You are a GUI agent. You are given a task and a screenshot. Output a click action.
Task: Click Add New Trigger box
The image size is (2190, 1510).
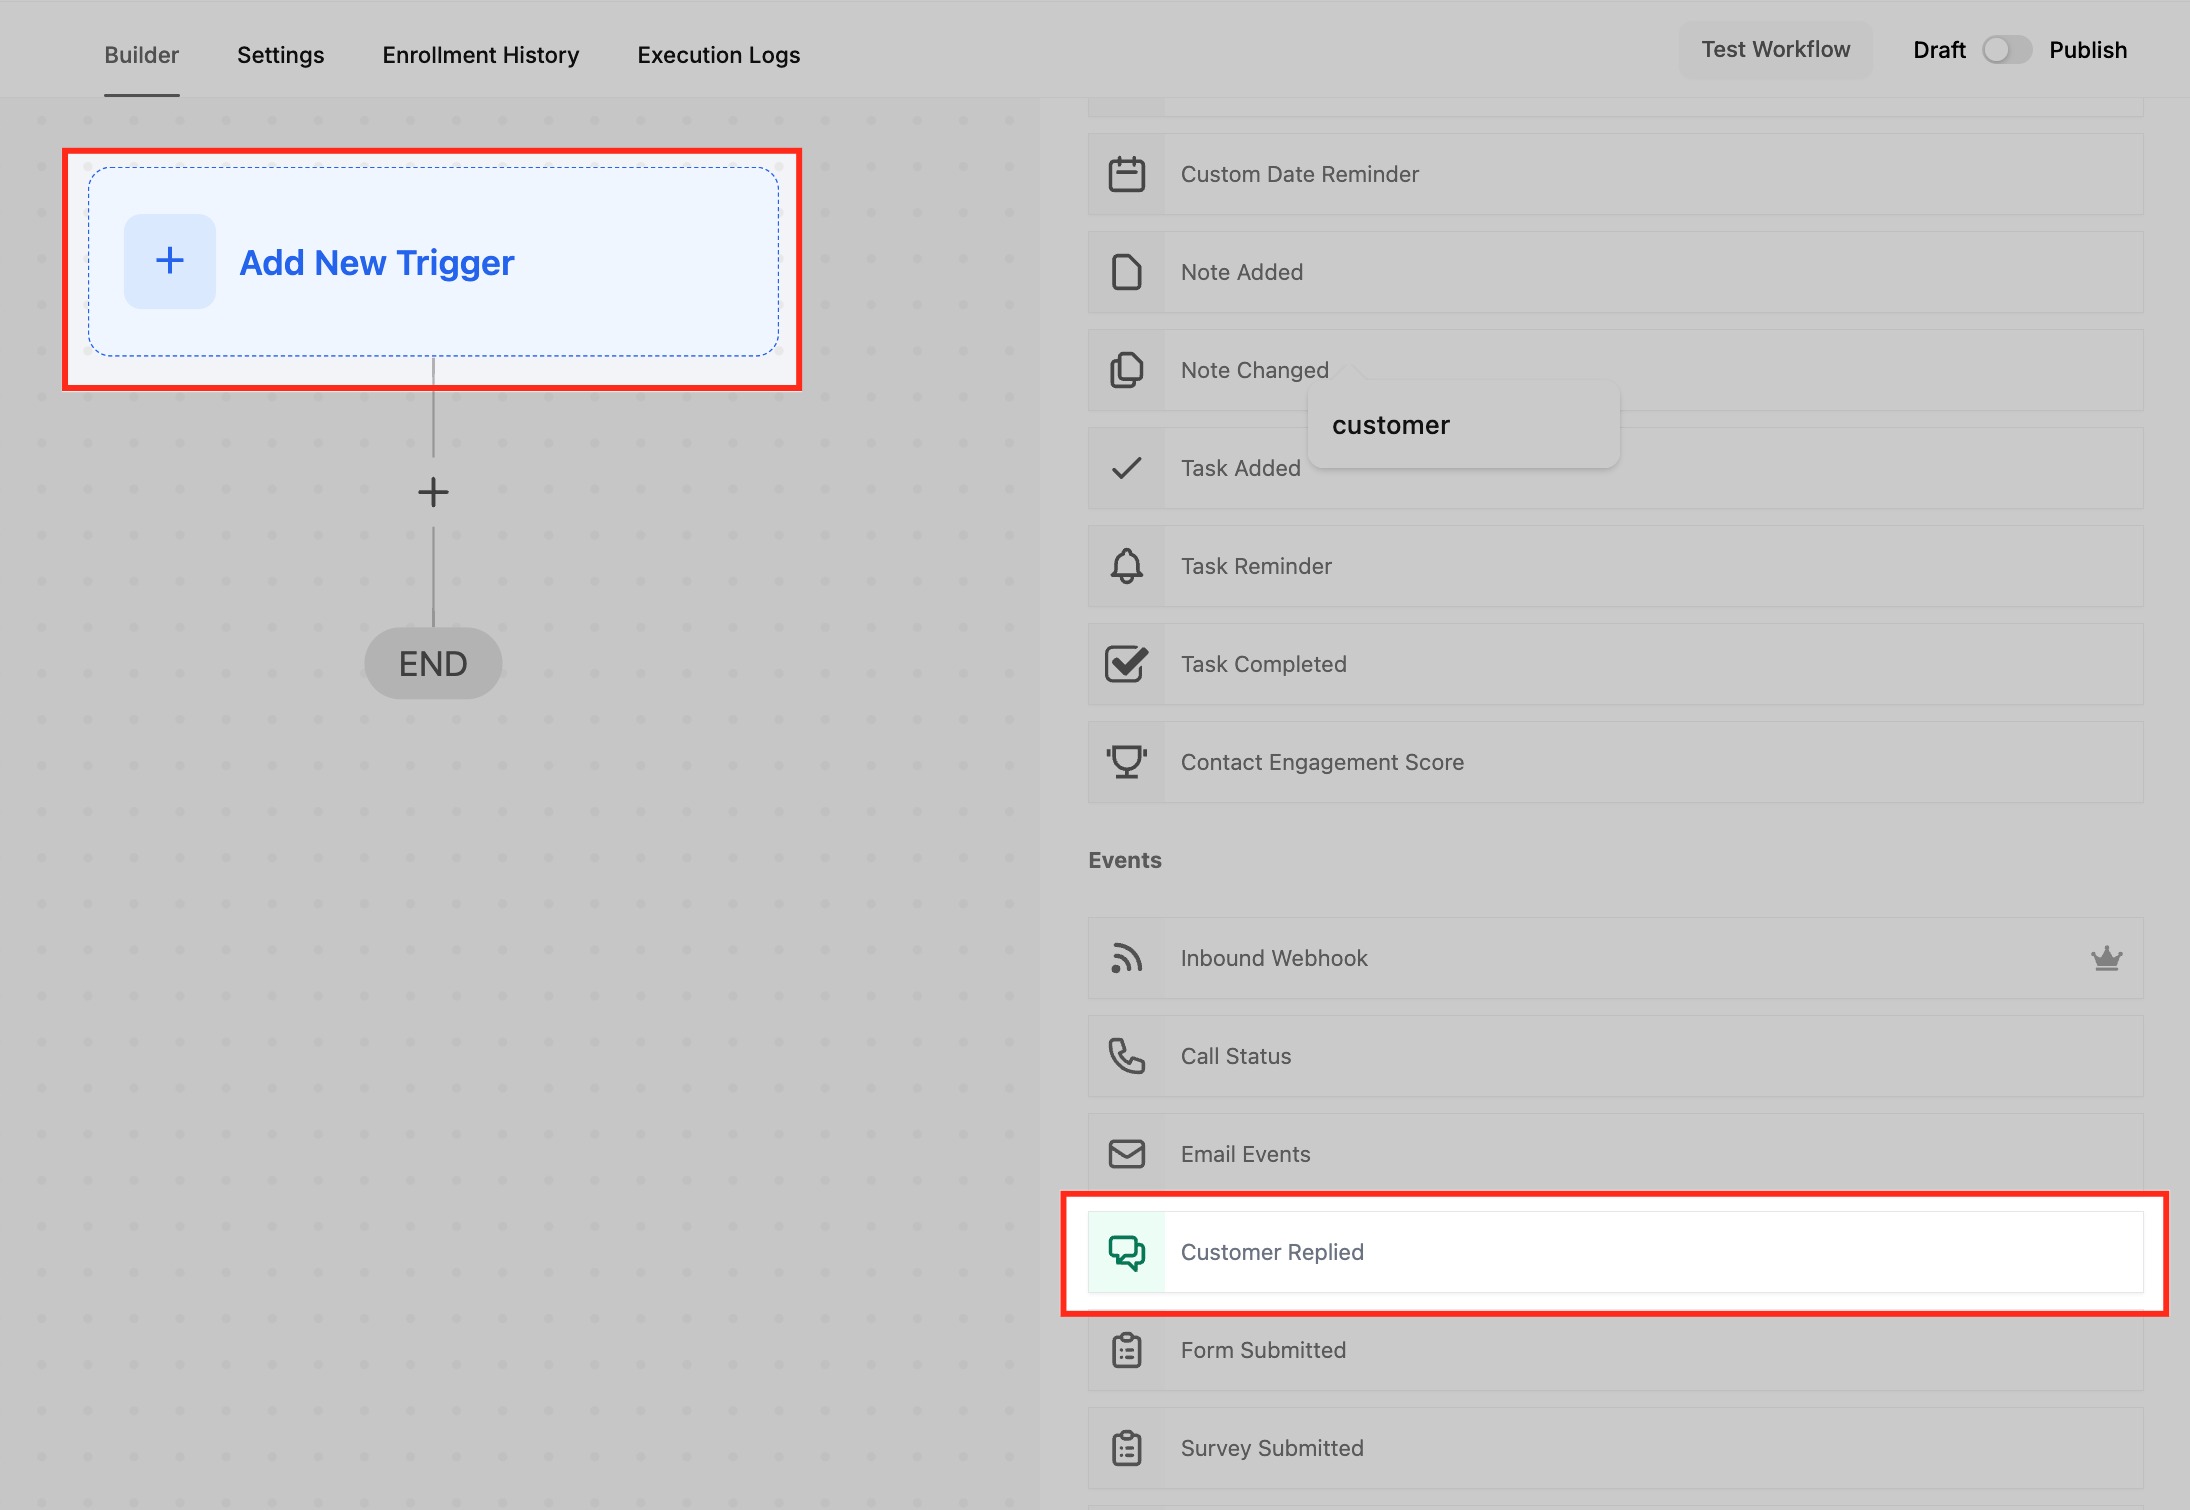pos(433,262)
